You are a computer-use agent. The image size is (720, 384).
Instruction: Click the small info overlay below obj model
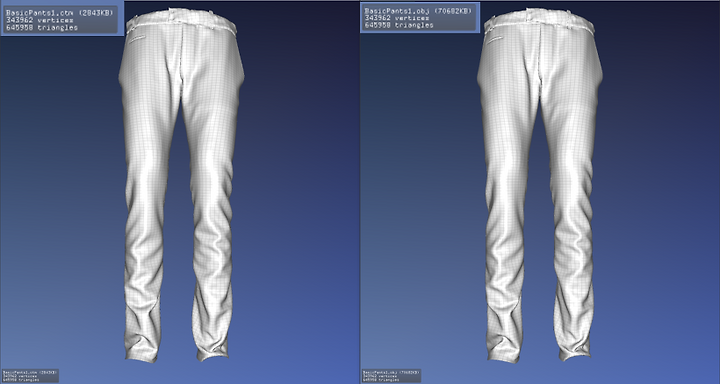pyautogui.click(x=392, y=376)
